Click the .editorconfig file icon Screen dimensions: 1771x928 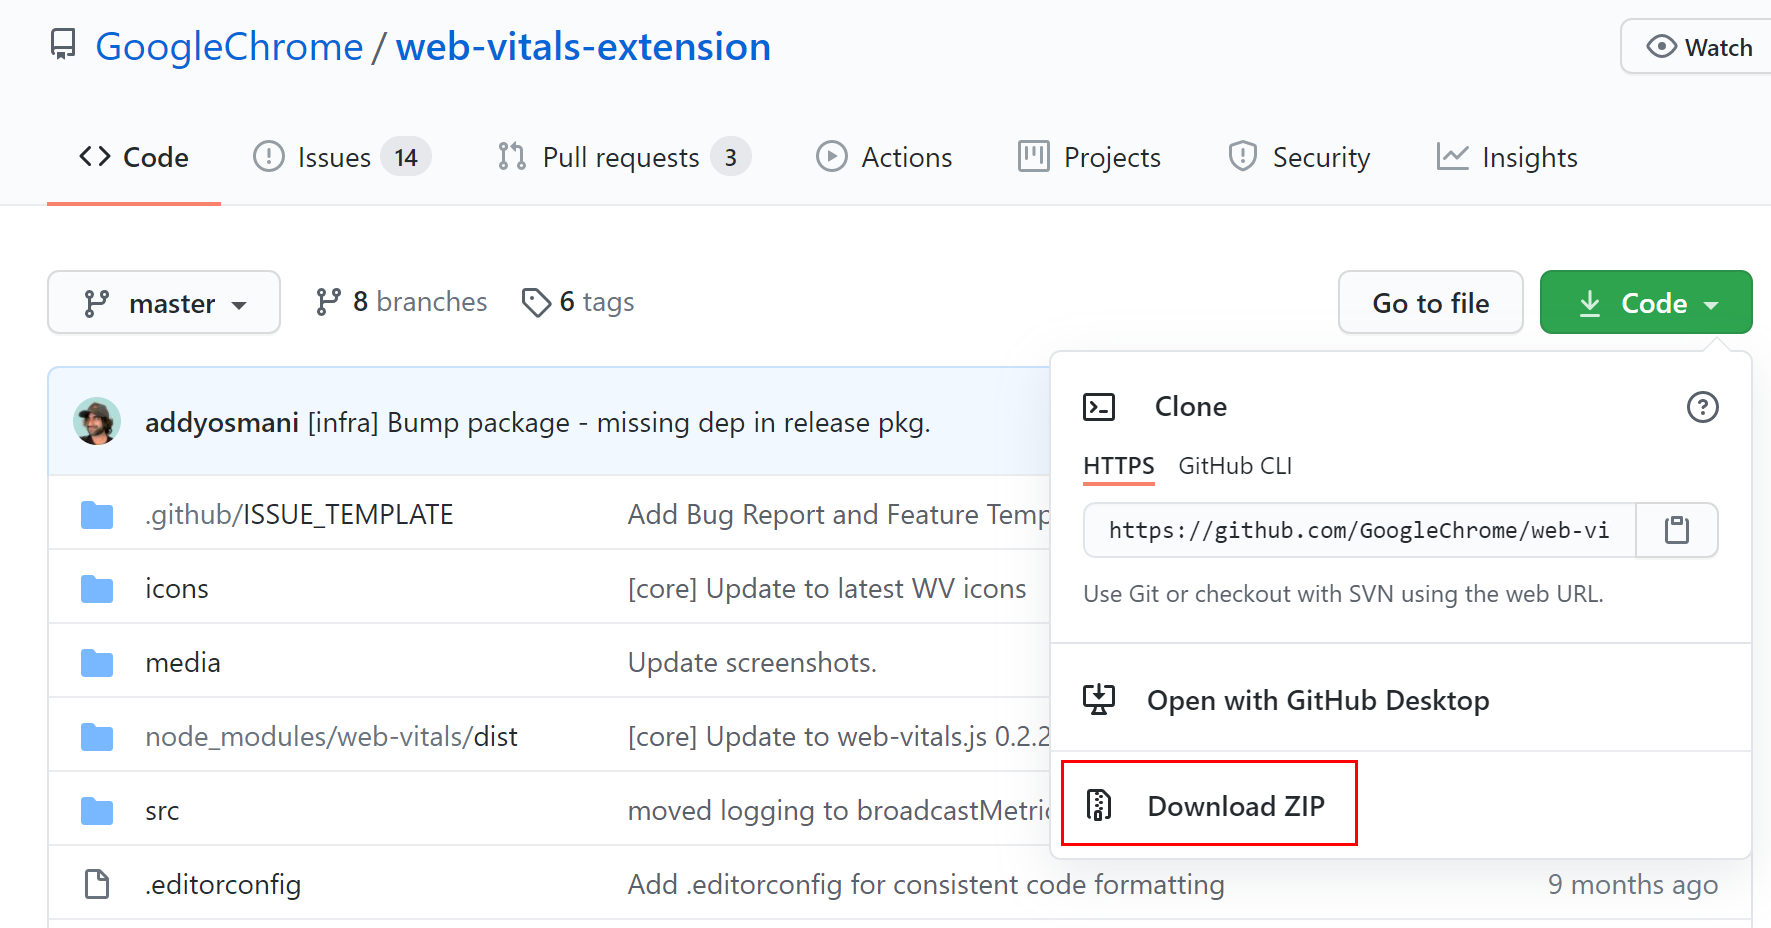tap(97, 885)
